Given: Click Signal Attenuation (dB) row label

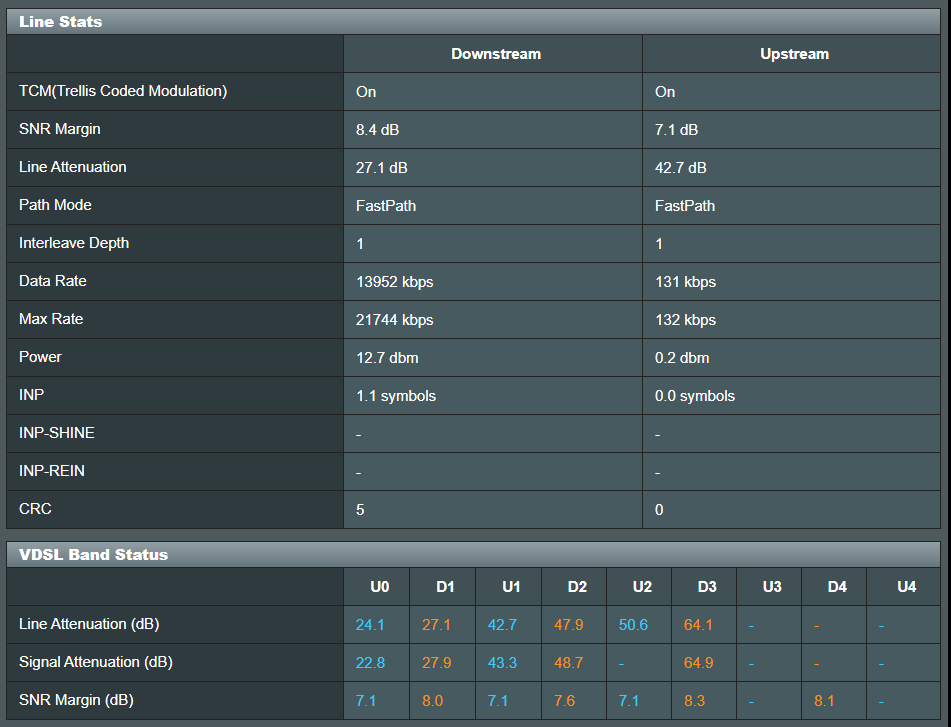Looking at the screenshot, I should 96,662.
